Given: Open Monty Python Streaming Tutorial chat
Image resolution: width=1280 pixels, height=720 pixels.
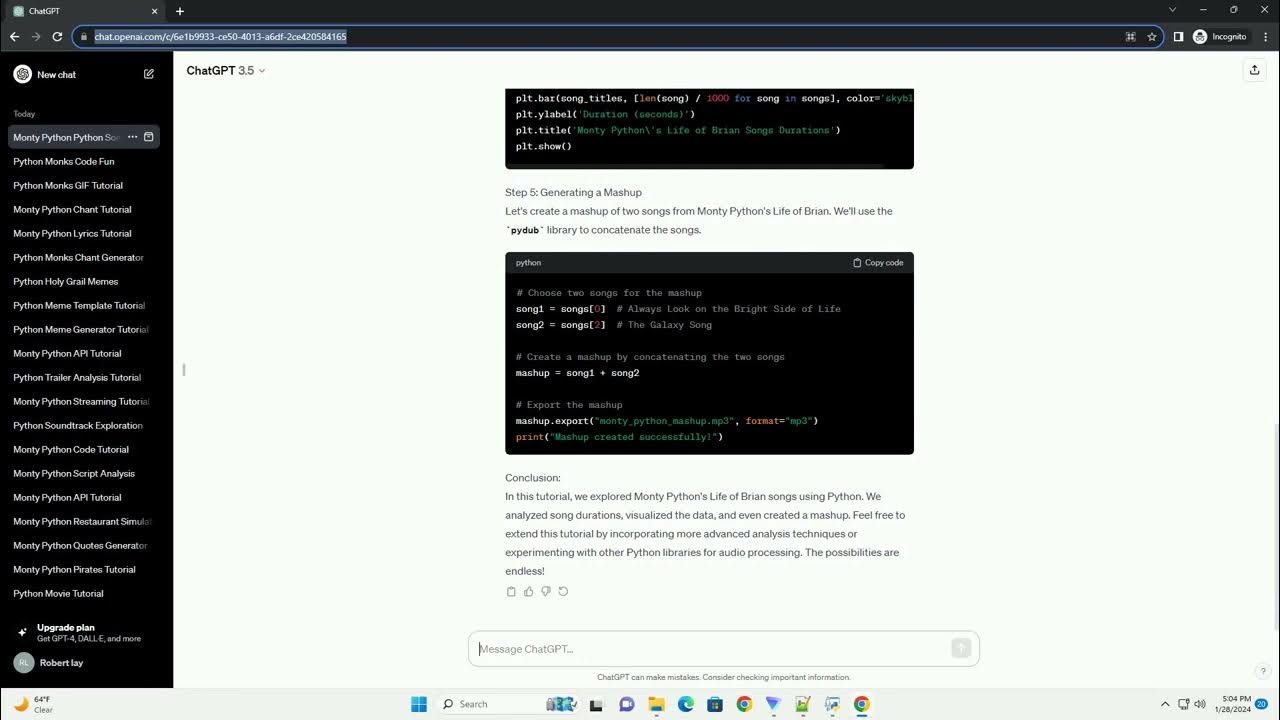Looking at the screenshot, I should [x=84, y=401].
